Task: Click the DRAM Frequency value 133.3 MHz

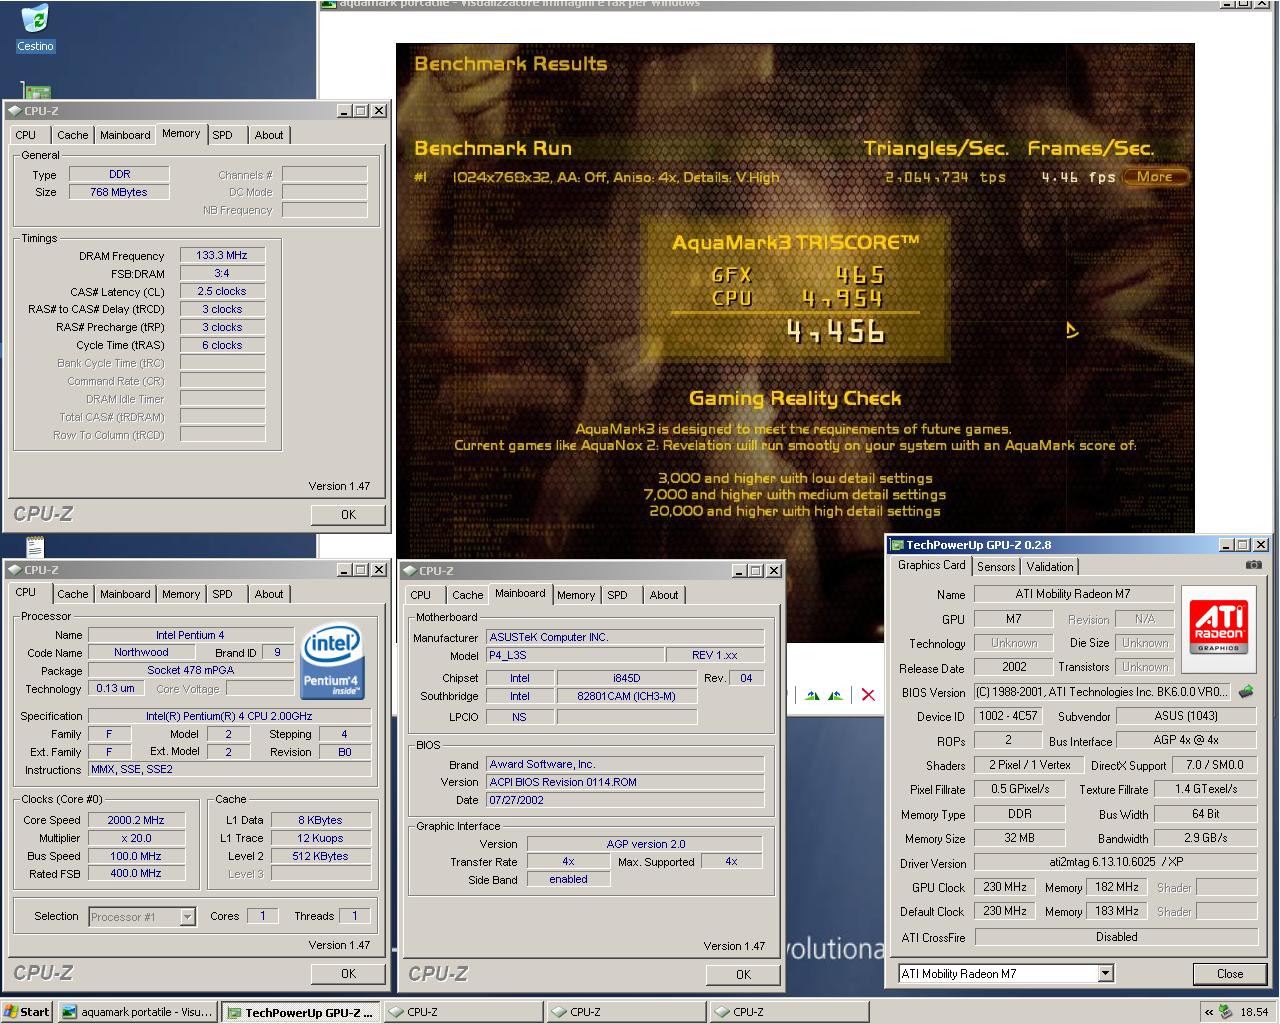Action: click(x=222, y=255)
